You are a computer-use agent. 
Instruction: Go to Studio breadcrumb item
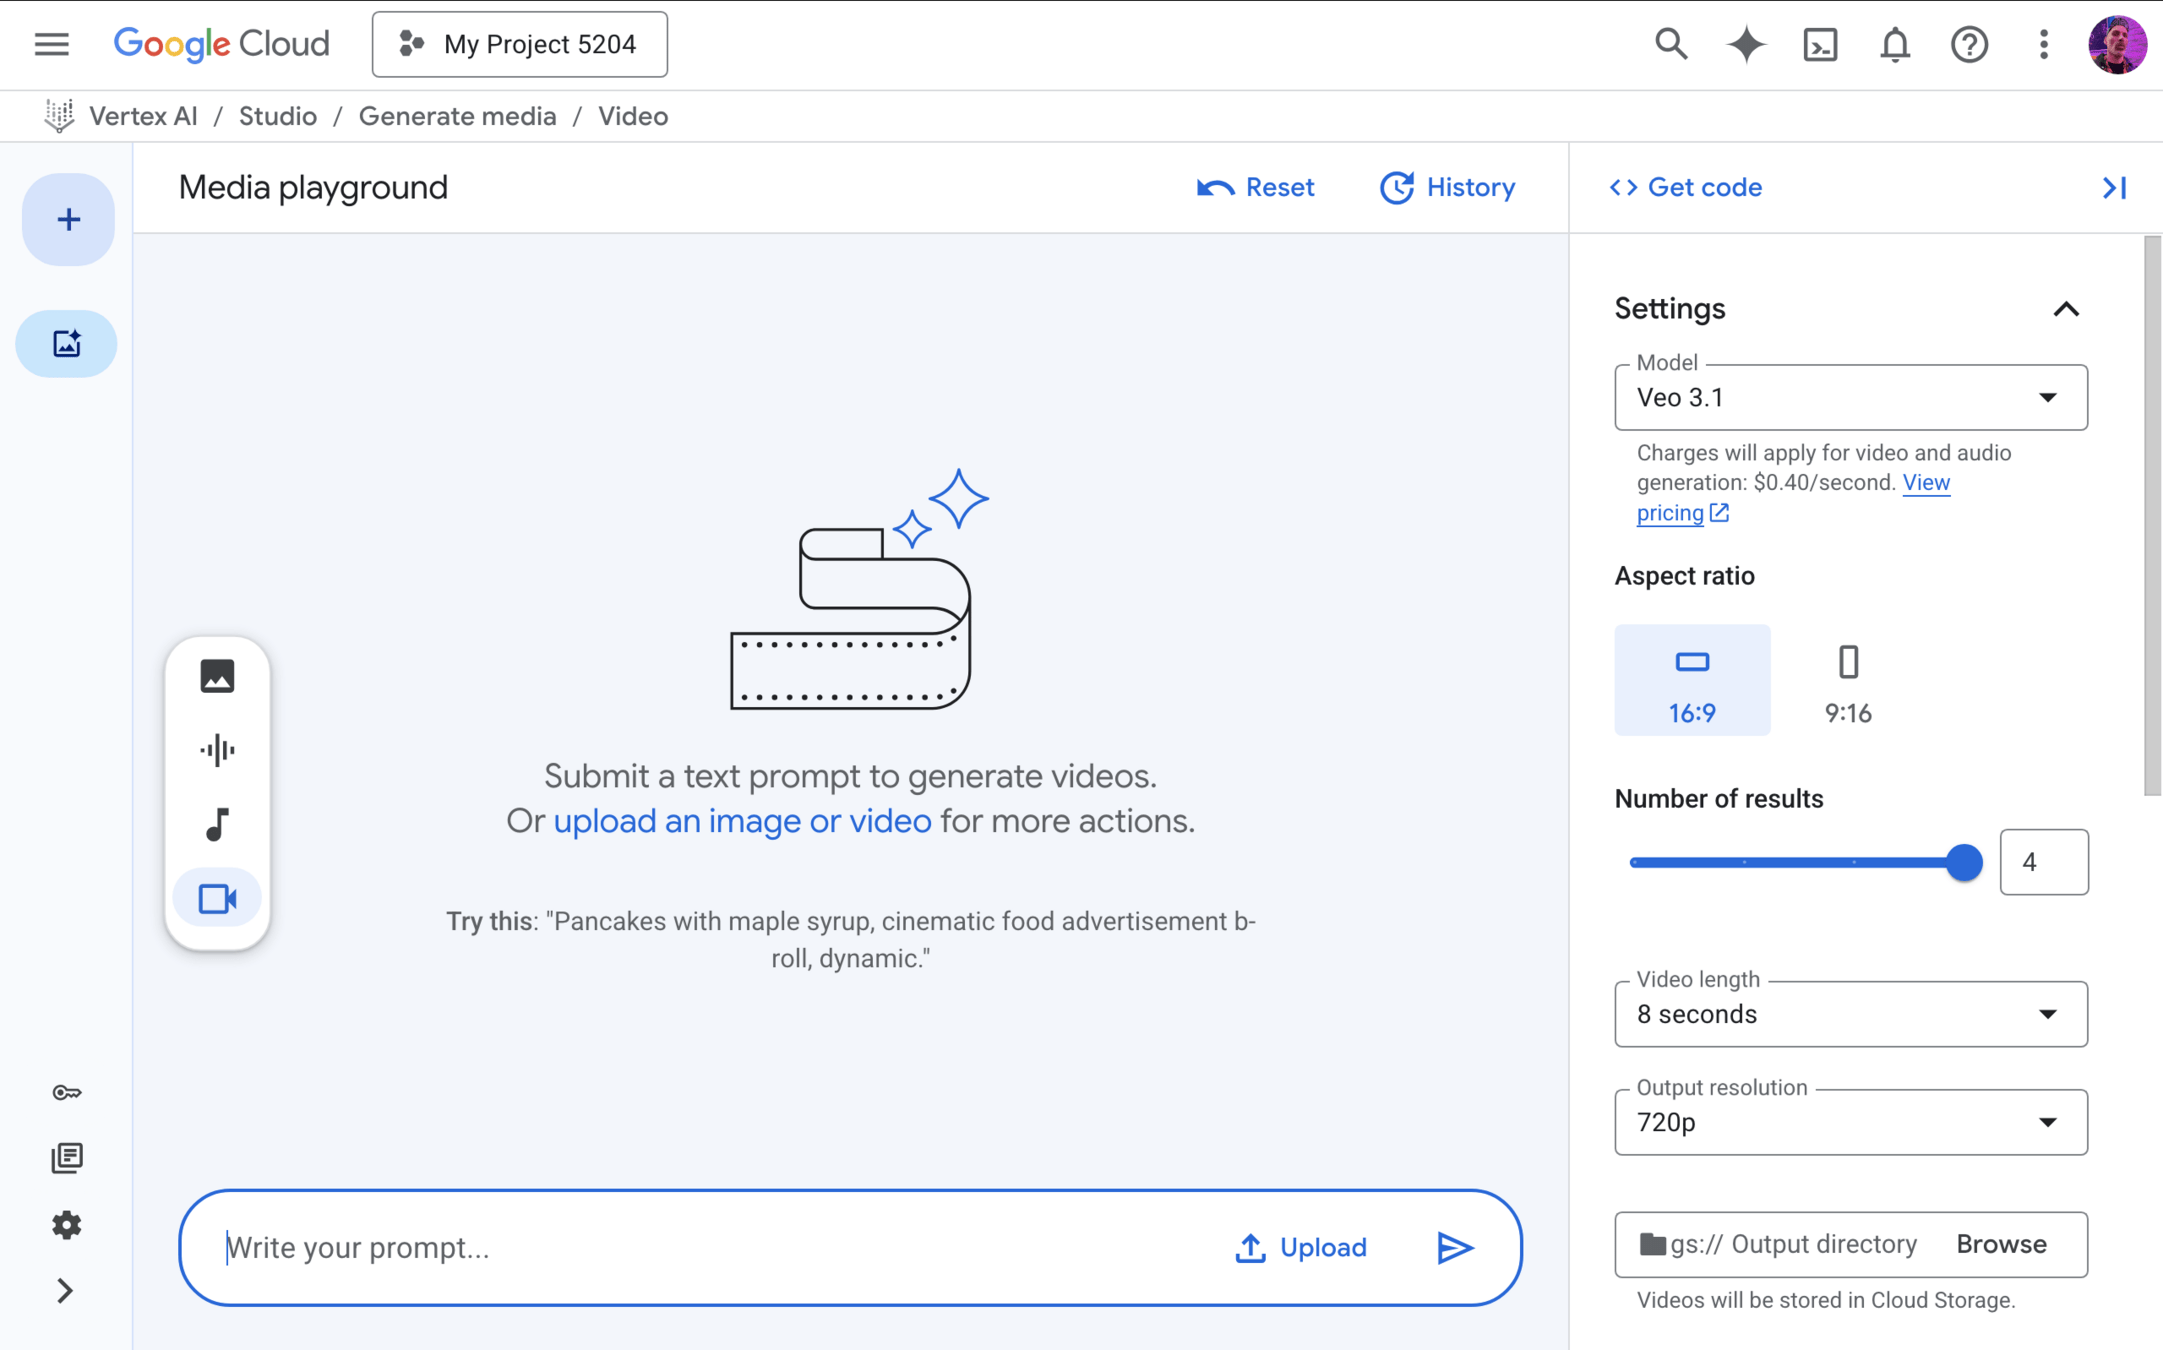pos(277,116)
